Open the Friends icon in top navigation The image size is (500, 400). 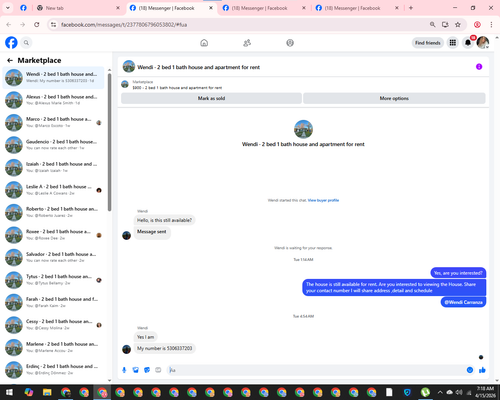(x=247, y=43)
